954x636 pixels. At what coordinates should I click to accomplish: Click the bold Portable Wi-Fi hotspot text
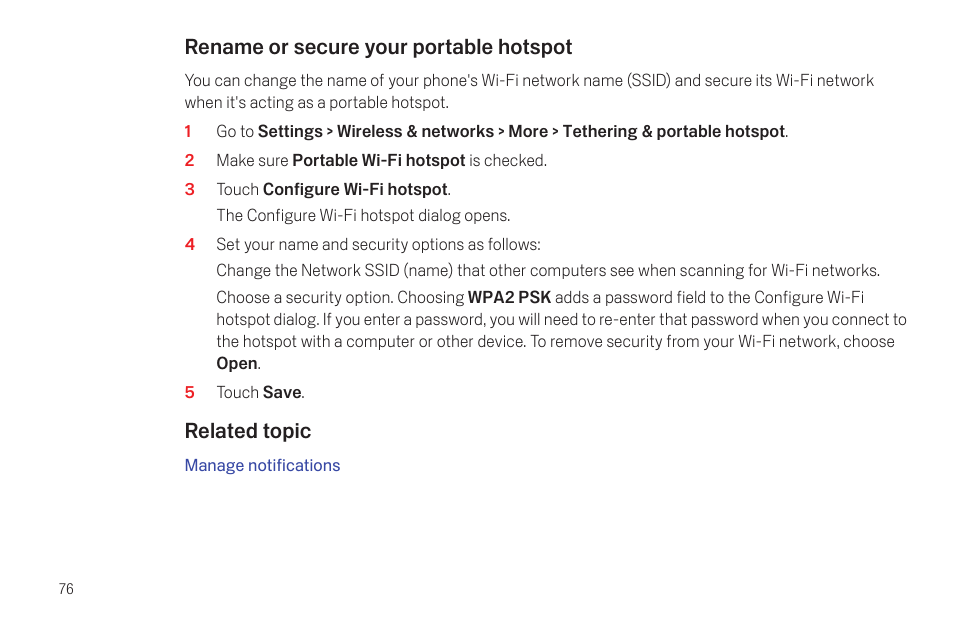[x=378, y=161]
